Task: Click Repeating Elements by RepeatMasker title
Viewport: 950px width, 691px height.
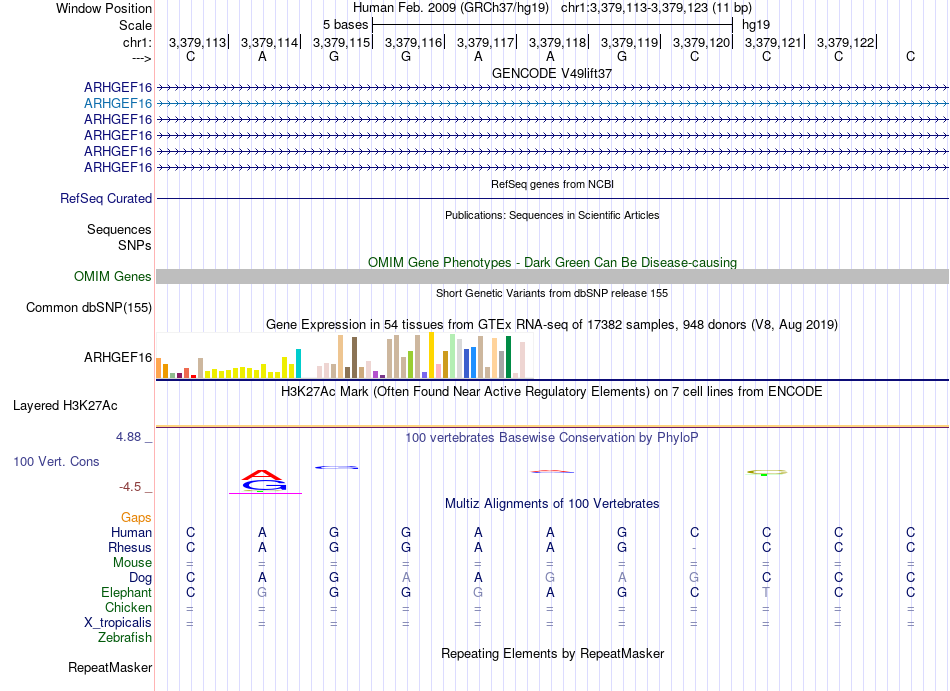Action: click(553, 653)
